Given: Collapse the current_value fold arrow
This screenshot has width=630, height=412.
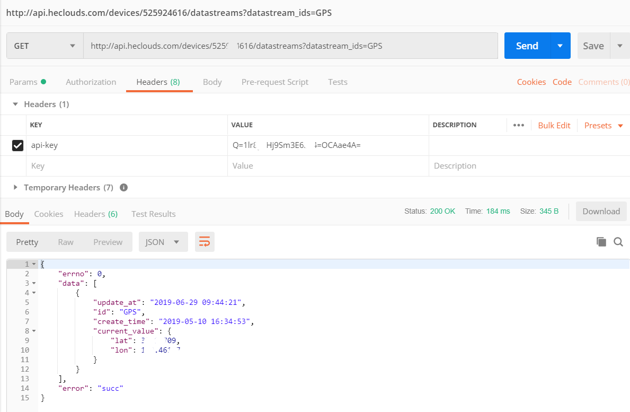Looking at the screenshot, I should (x=34, y=331).
